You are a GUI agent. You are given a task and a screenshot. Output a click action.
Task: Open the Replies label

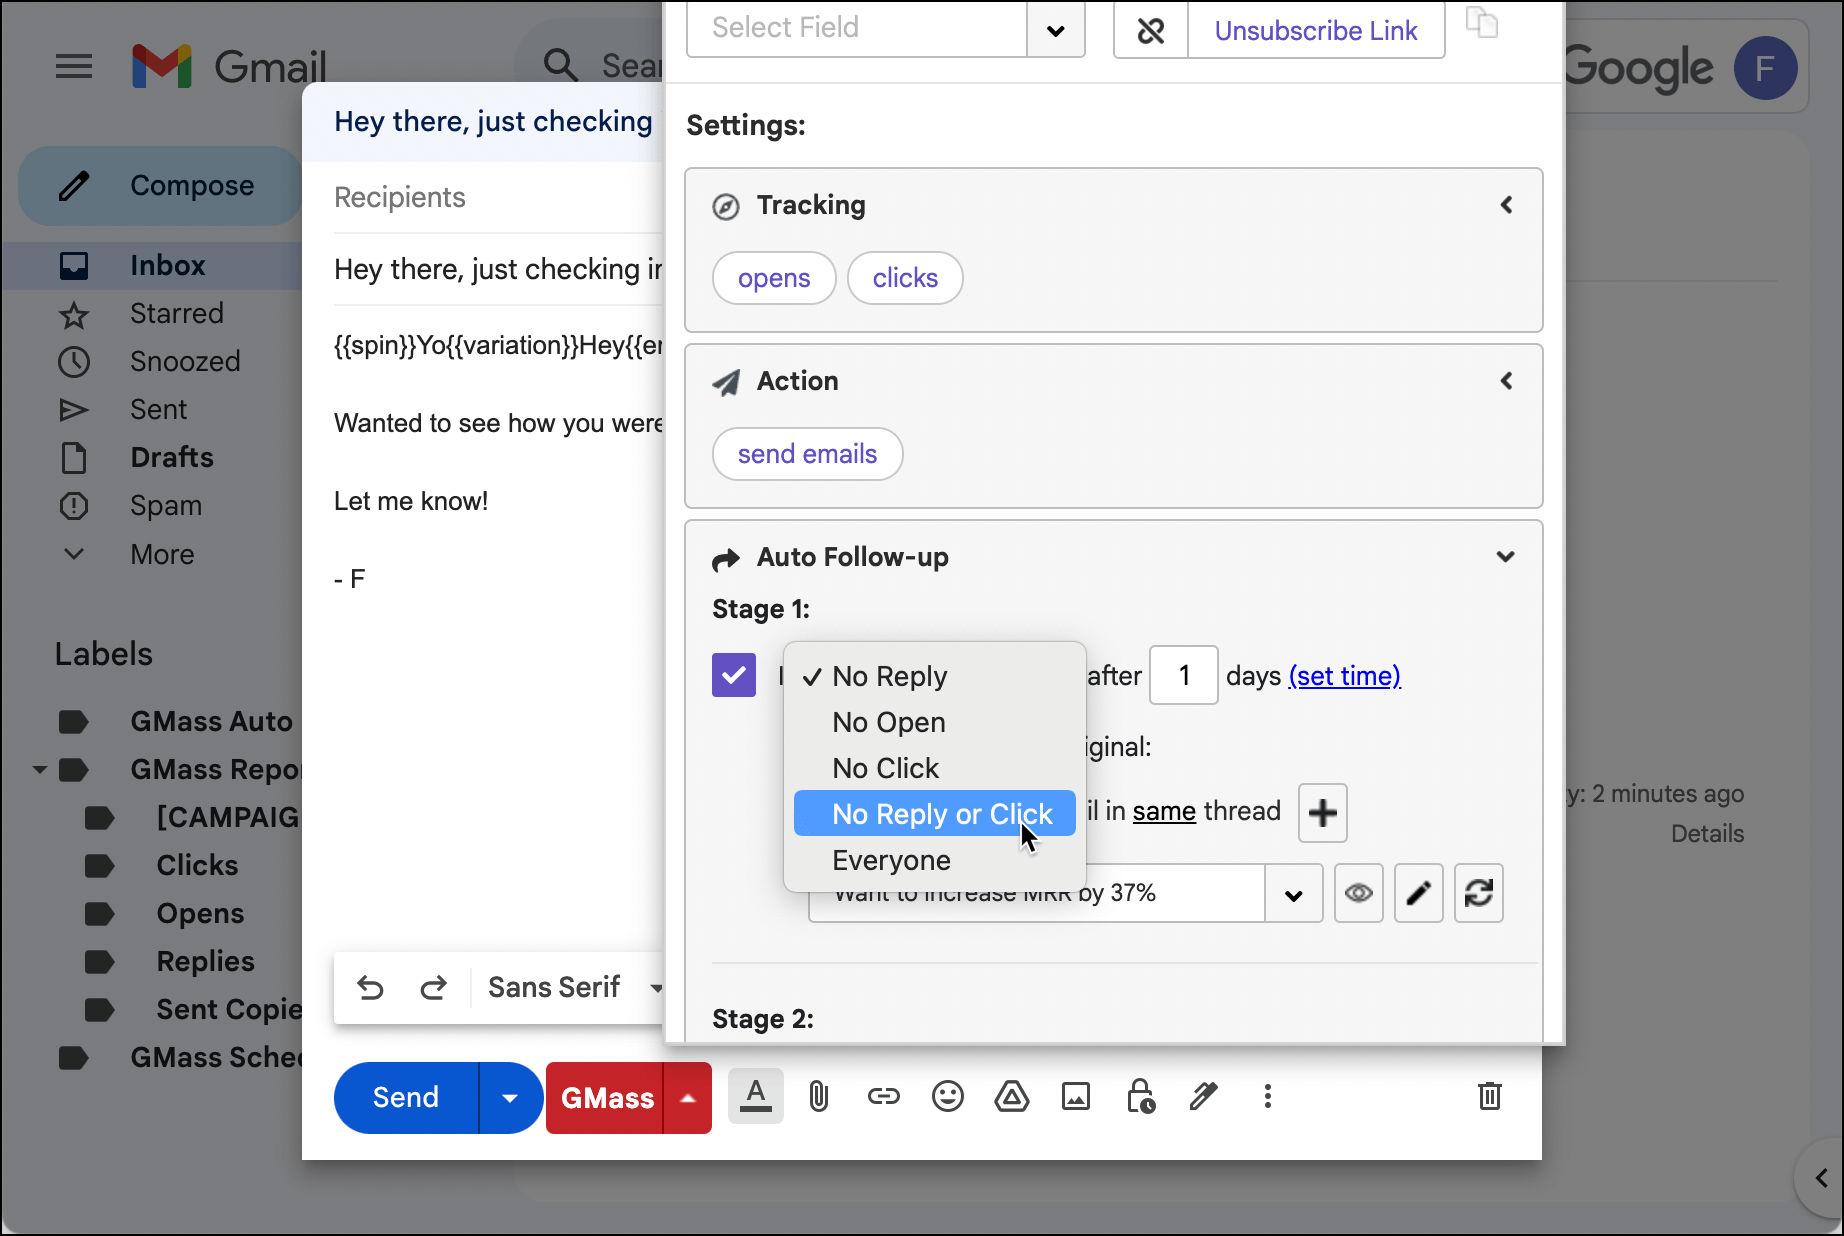pos(205,962)
